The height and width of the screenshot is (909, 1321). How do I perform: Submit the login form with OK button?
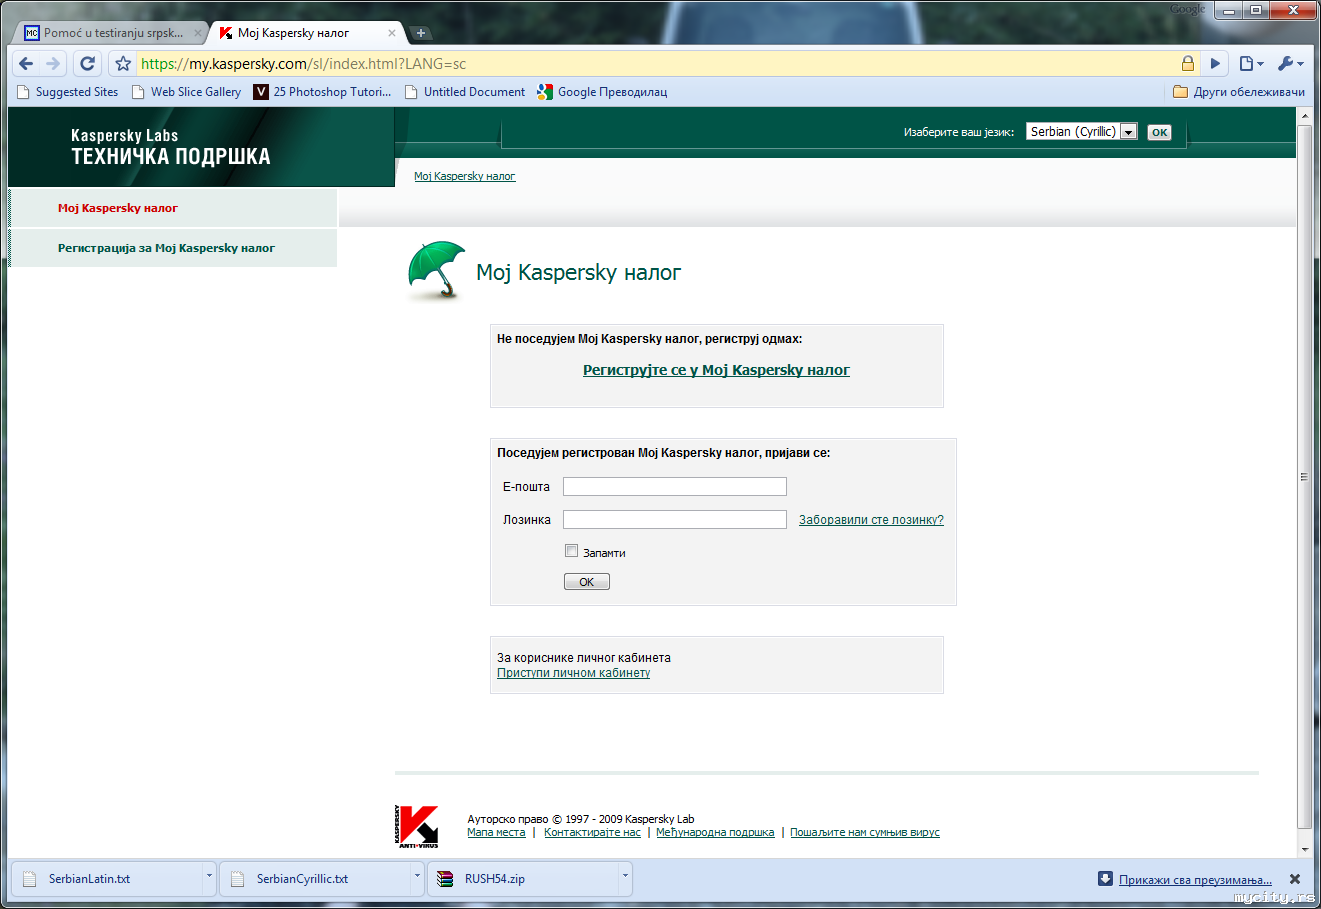tap(587, 582)
